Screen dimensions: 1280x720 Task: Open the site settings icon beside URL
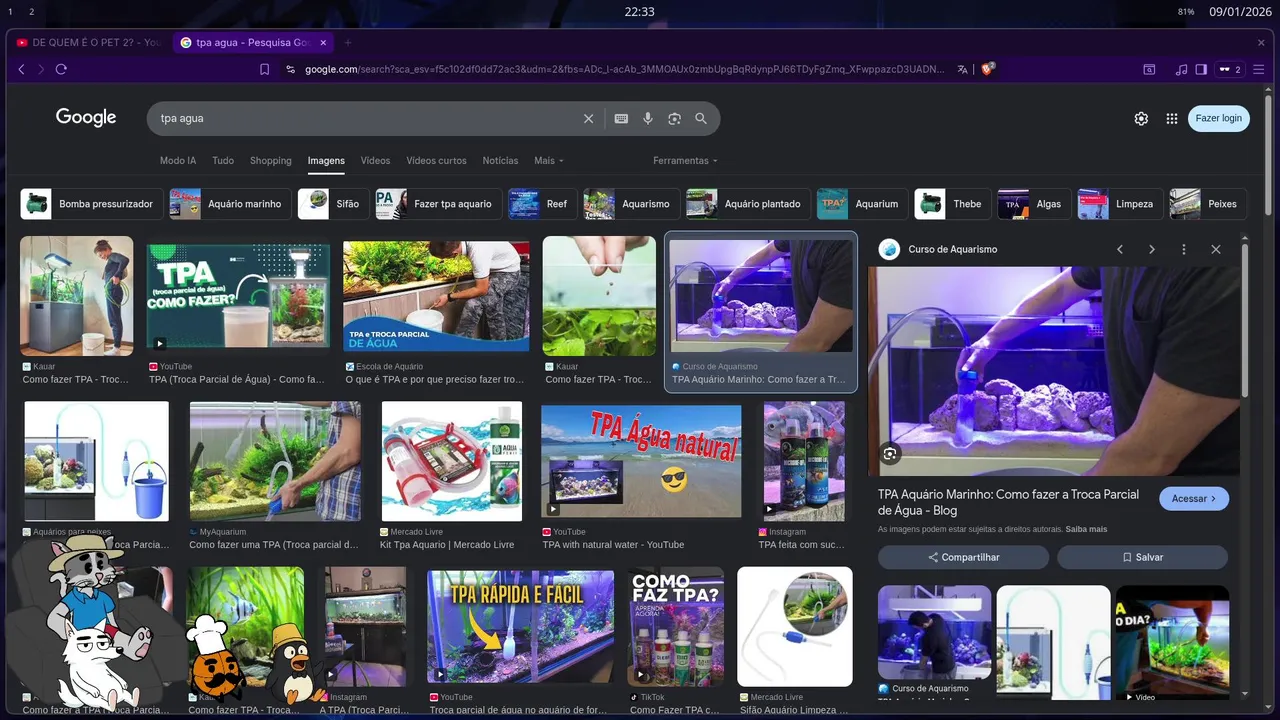(291, 69)
